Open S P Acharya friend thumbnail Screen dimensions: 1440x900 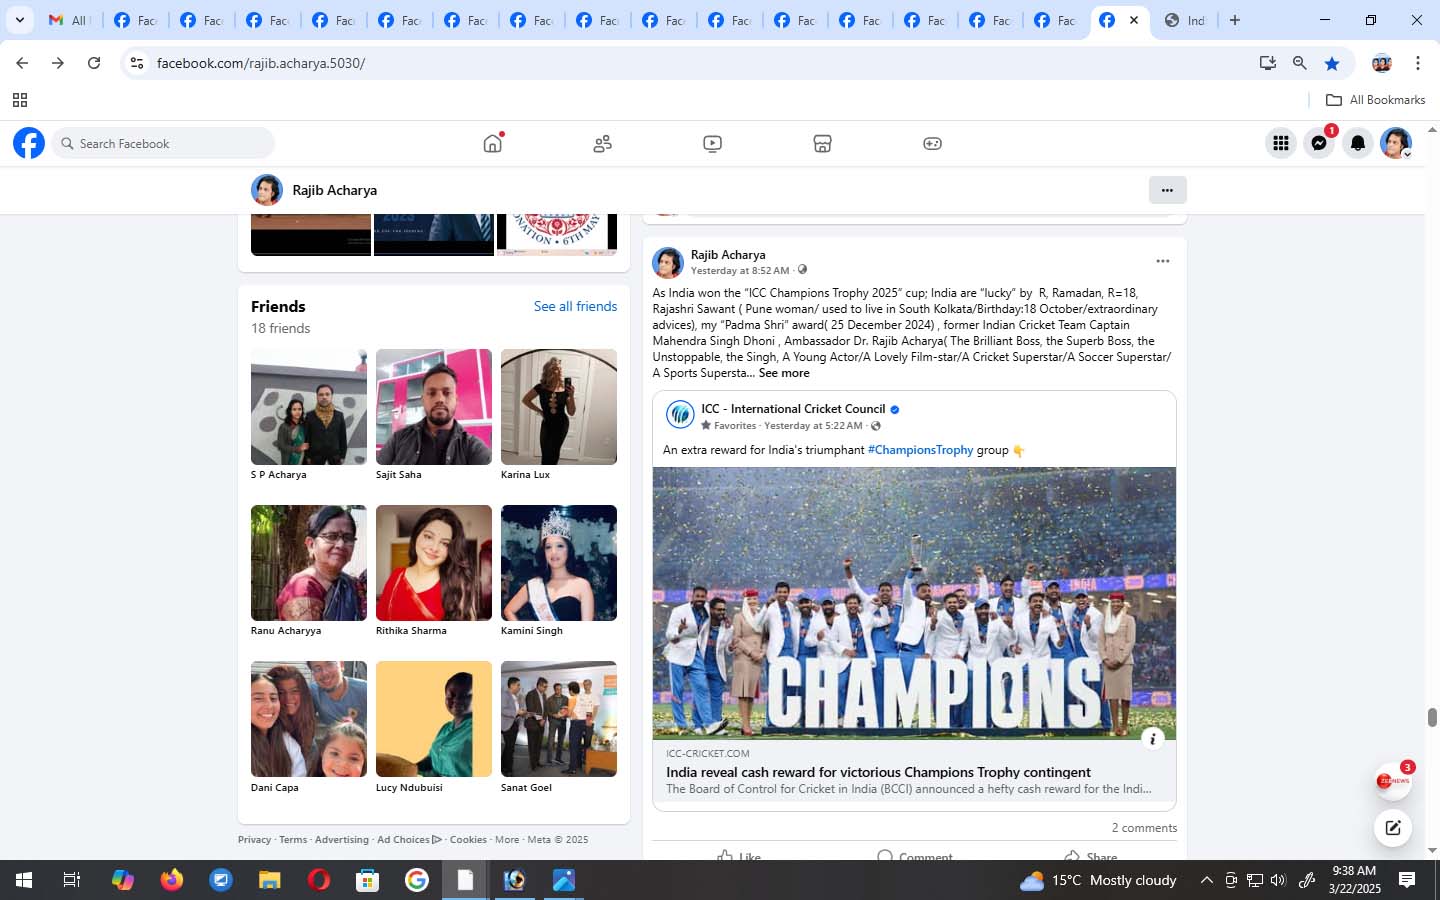(308, 407)
